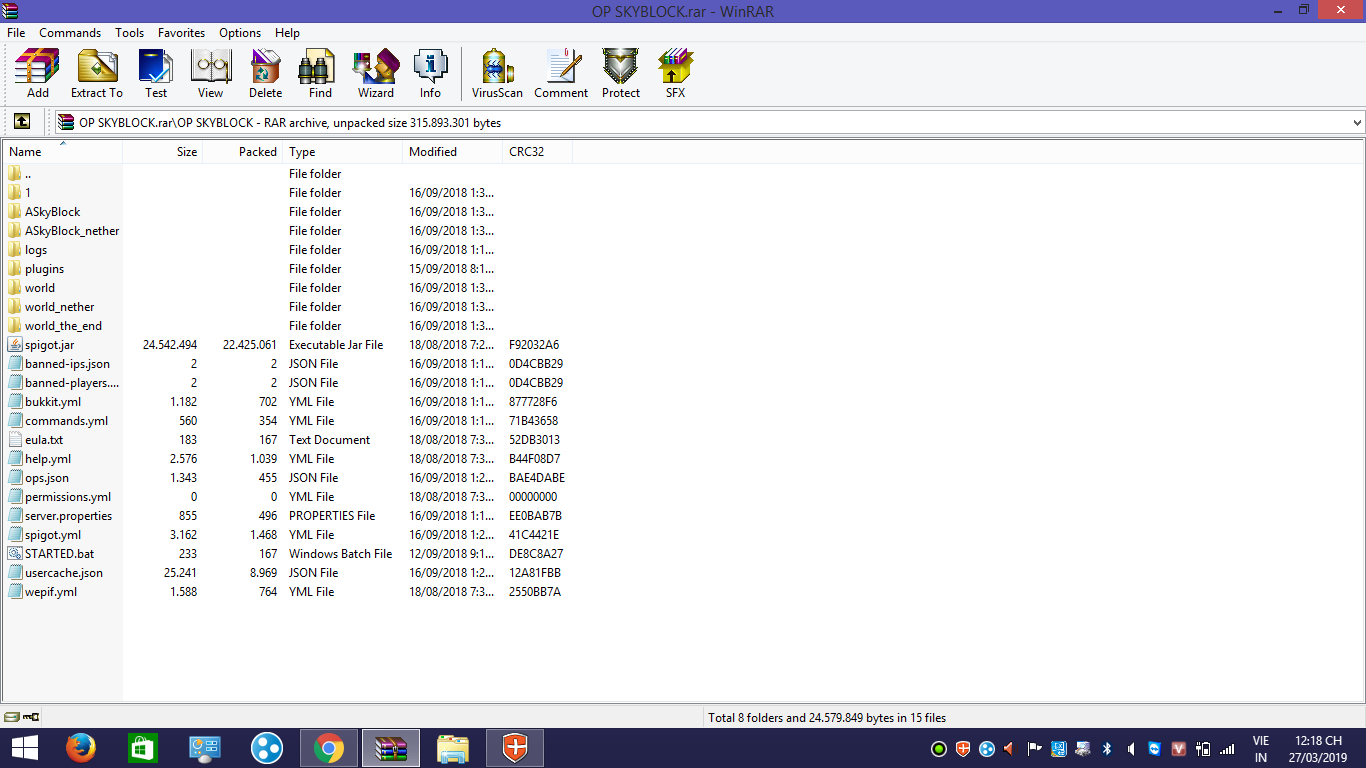The height and width of the screenshot is (768, 1366).
Task: Click the Protect archive icon
Action: point(621,74)
